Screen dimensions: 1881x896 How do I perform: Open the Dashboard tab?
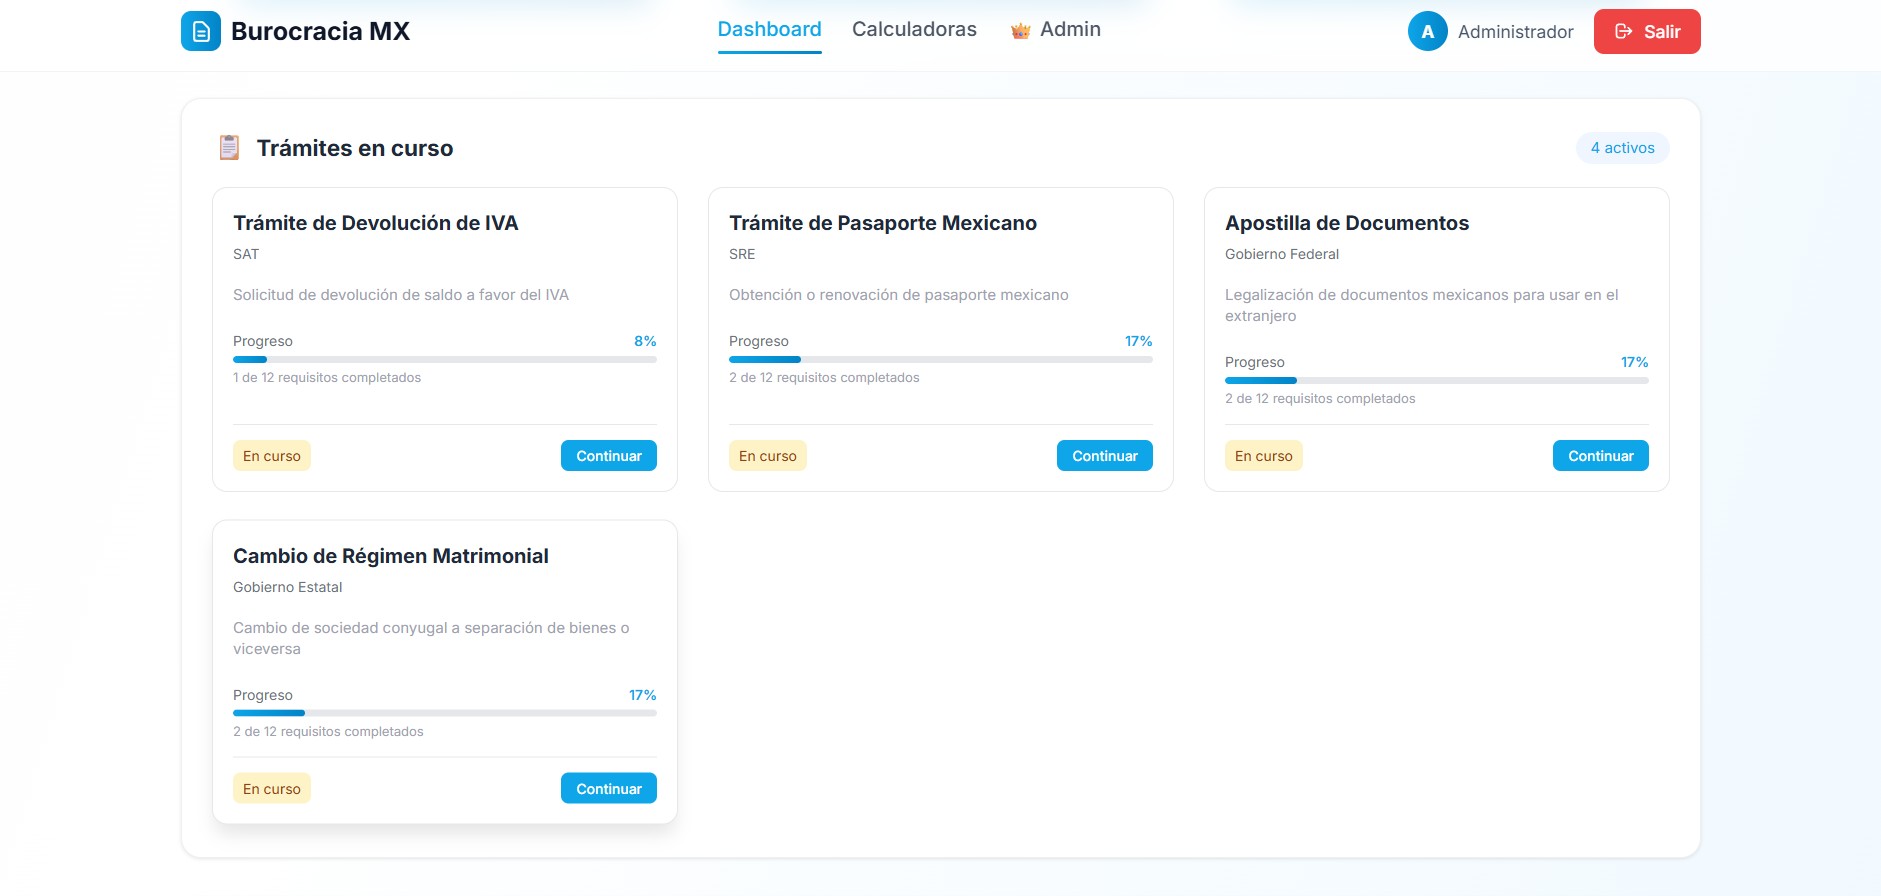769,30
